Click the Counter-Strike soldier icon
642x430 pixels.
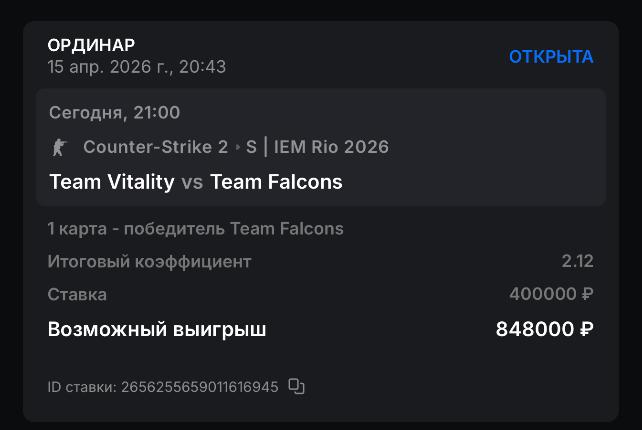click(58, 148)
